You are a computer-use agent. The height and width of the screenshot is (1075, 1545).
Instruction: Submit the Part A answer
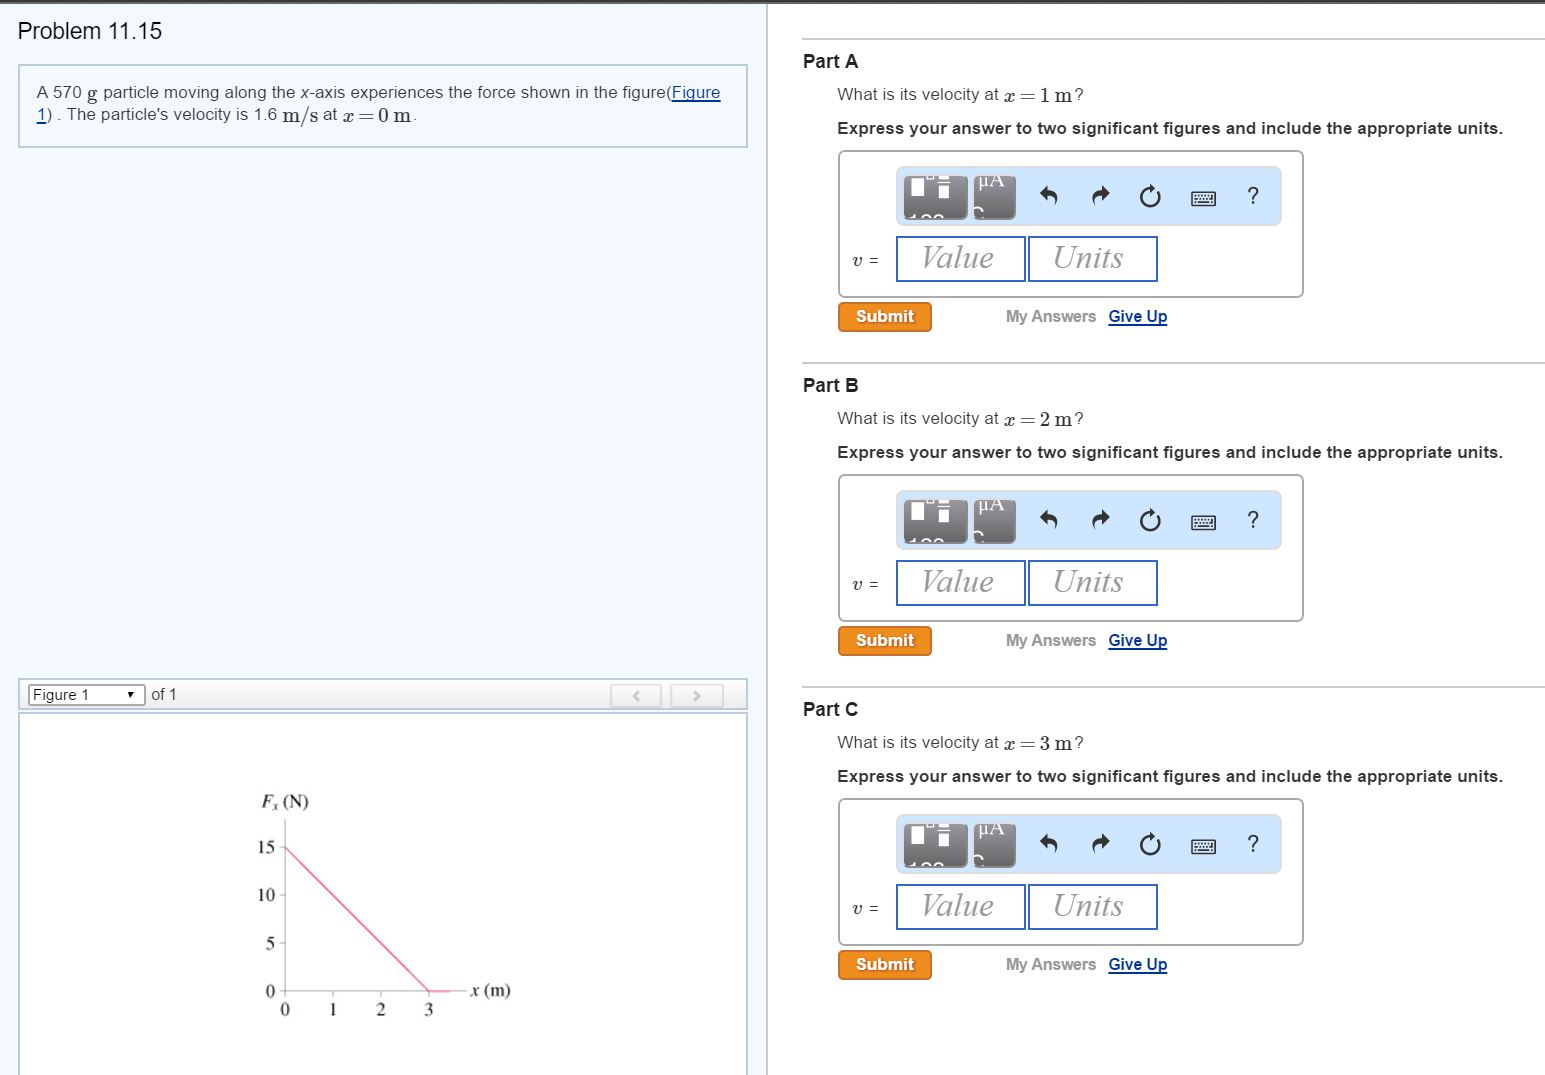tap(884, 317)
